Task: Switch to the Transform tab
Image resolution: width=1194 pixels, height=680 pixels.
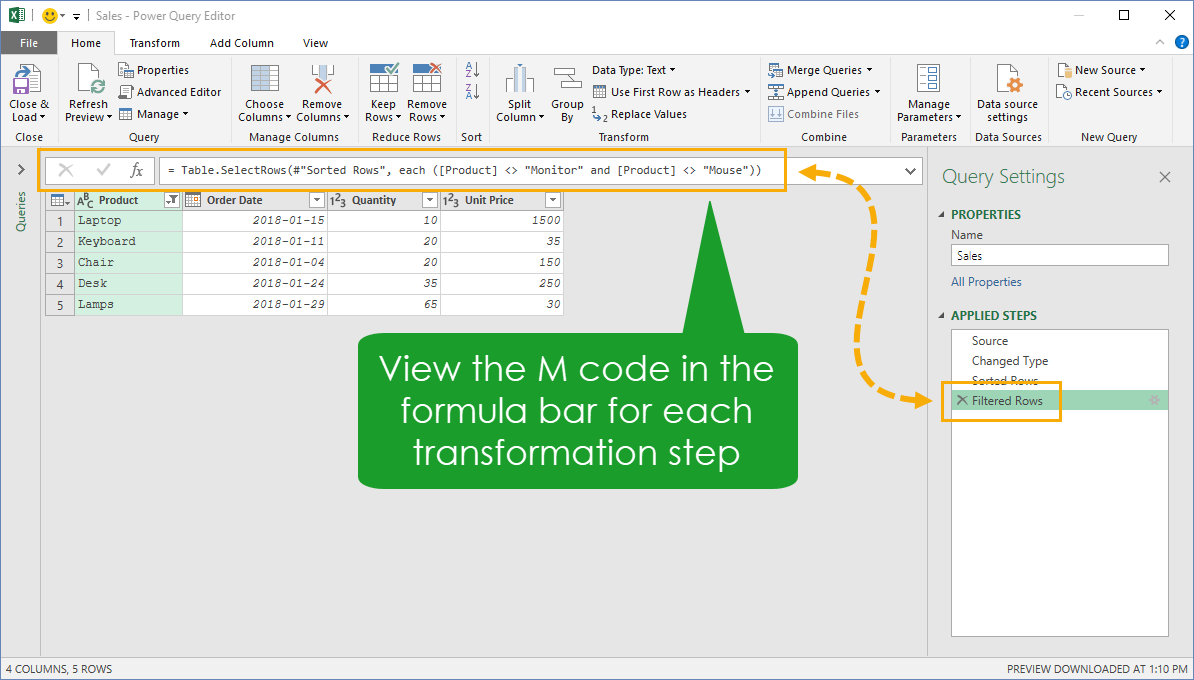Action: (155, 43)
